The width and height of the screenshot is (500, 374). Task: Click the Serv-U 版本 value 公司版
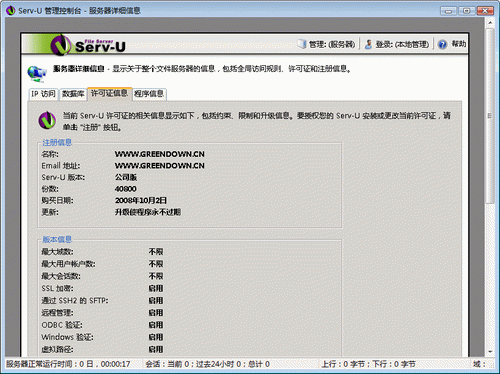coord(126,177)
